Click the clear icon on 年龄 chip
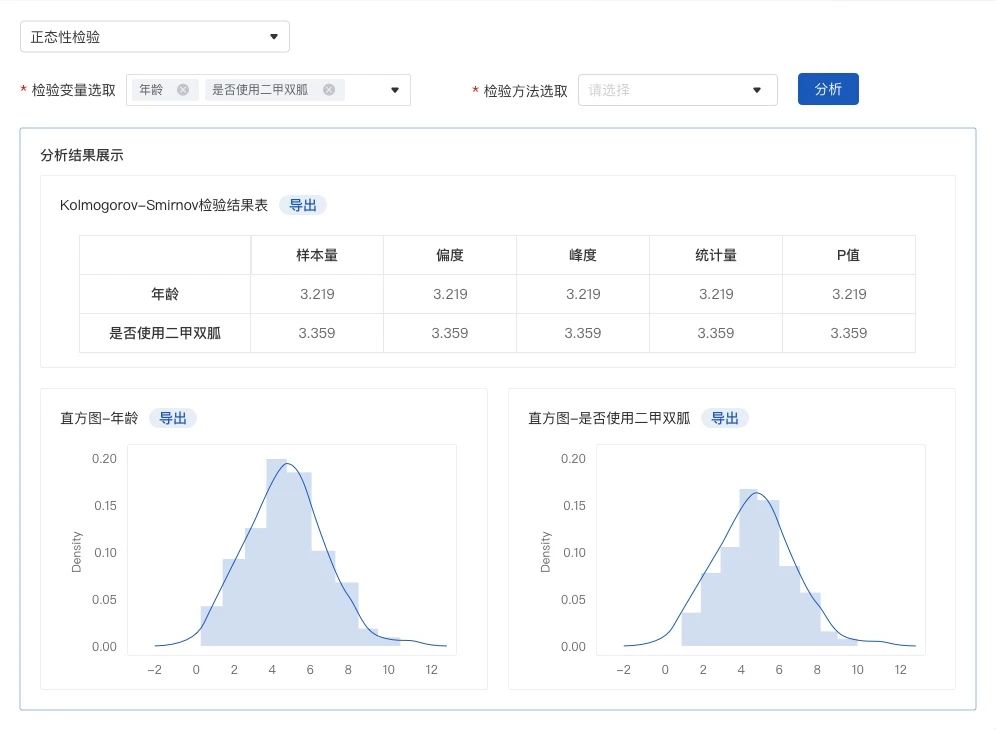 pyautogui.click(x=183, y=88)
